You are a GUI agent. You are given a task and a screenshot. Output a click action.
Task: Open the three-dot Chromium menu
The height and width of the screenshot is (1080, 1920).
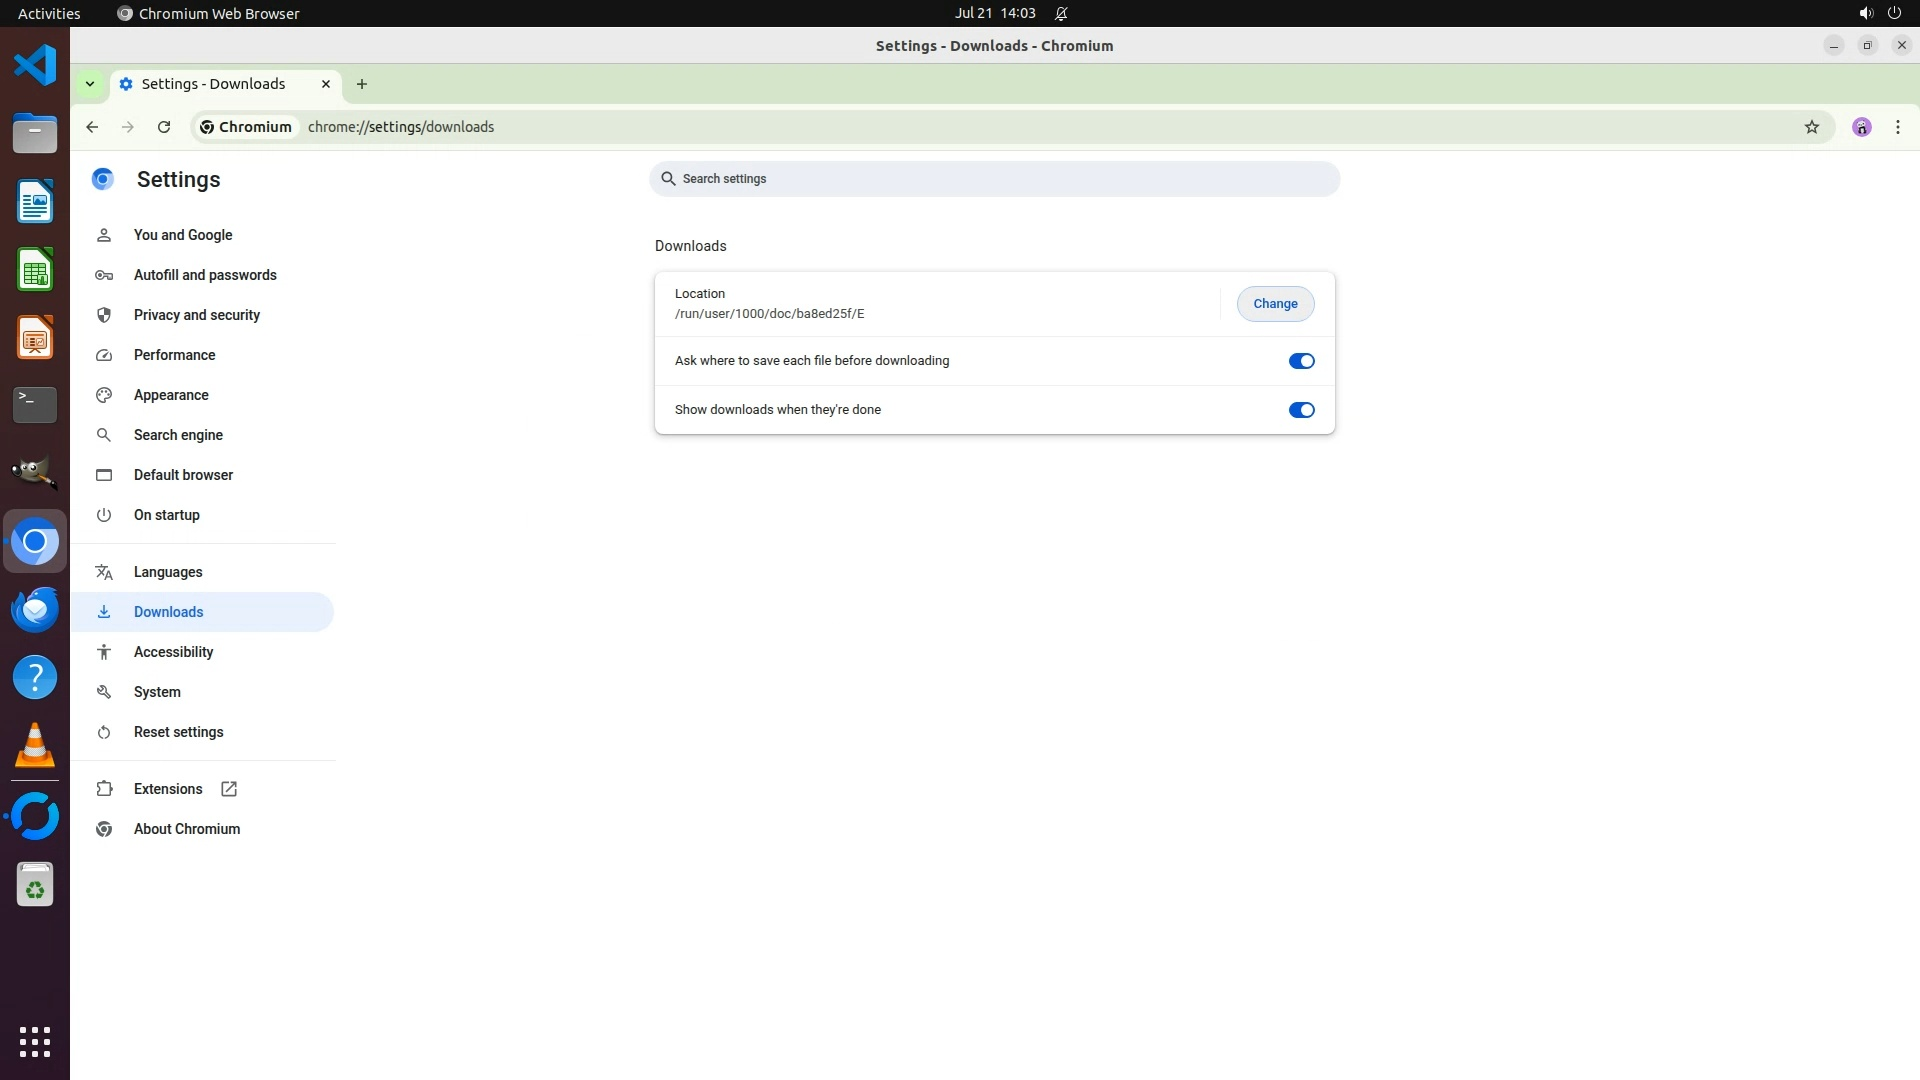(x=1897, y=127)
